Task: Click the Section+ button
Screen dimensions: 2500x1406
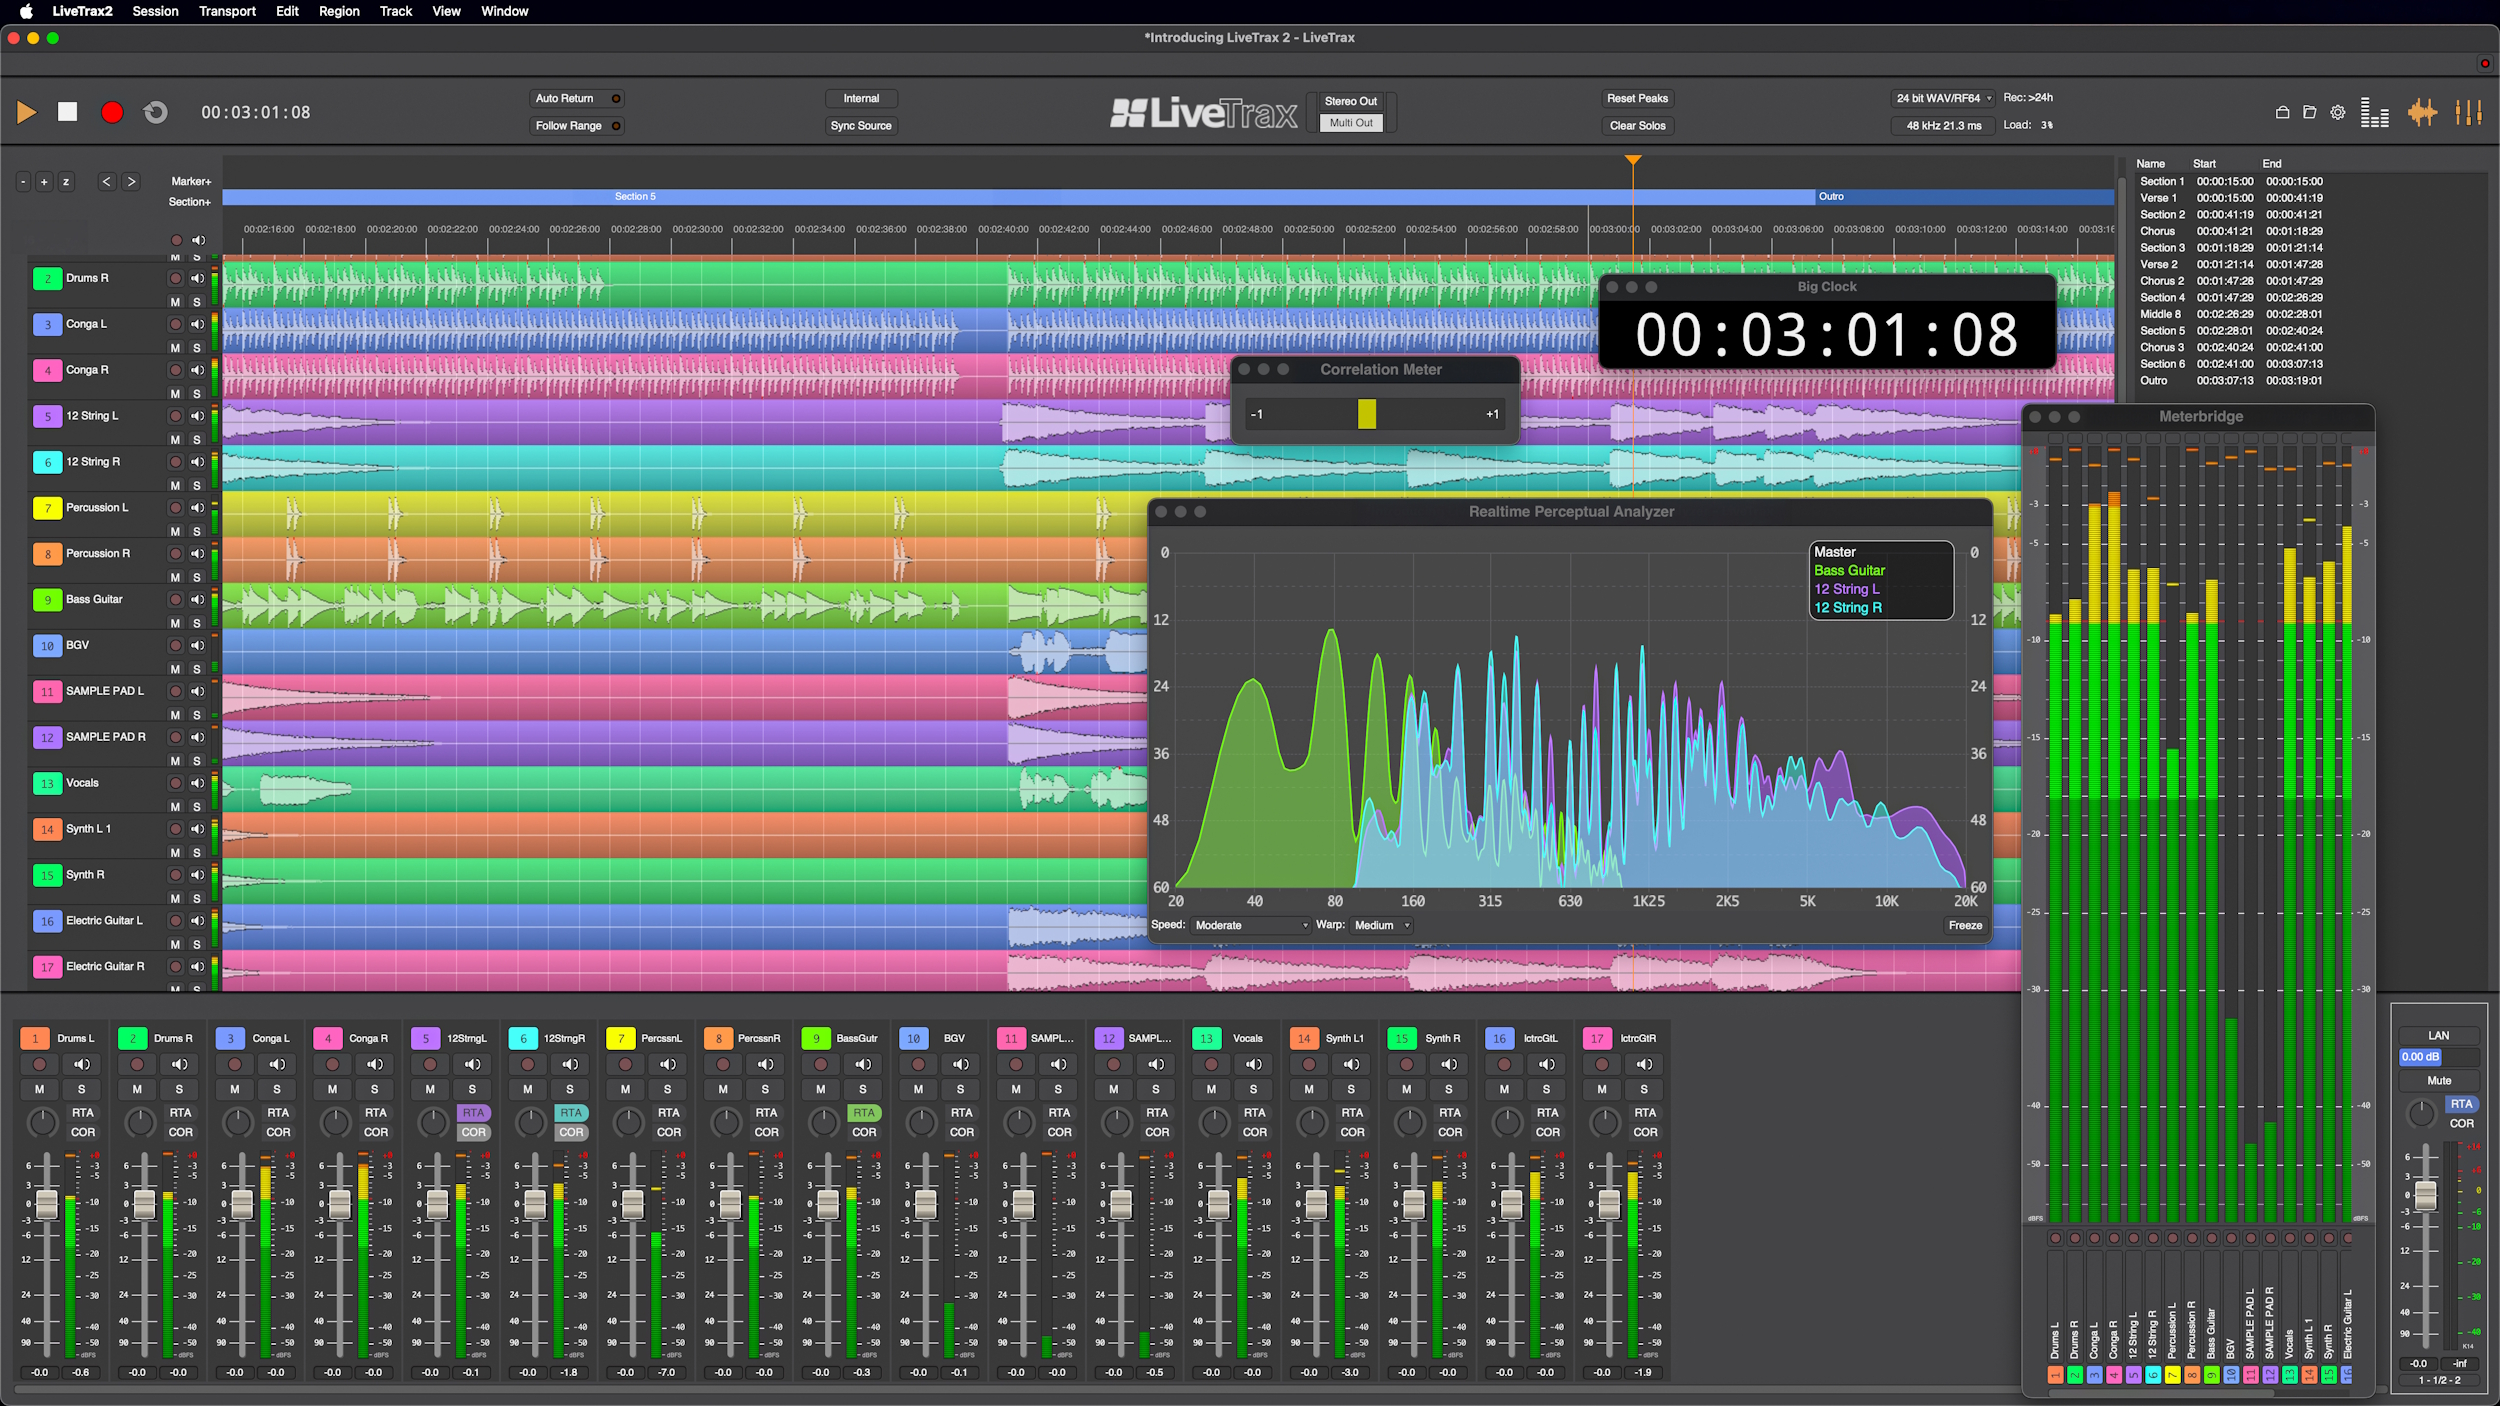Action: (x=190, y=202)
